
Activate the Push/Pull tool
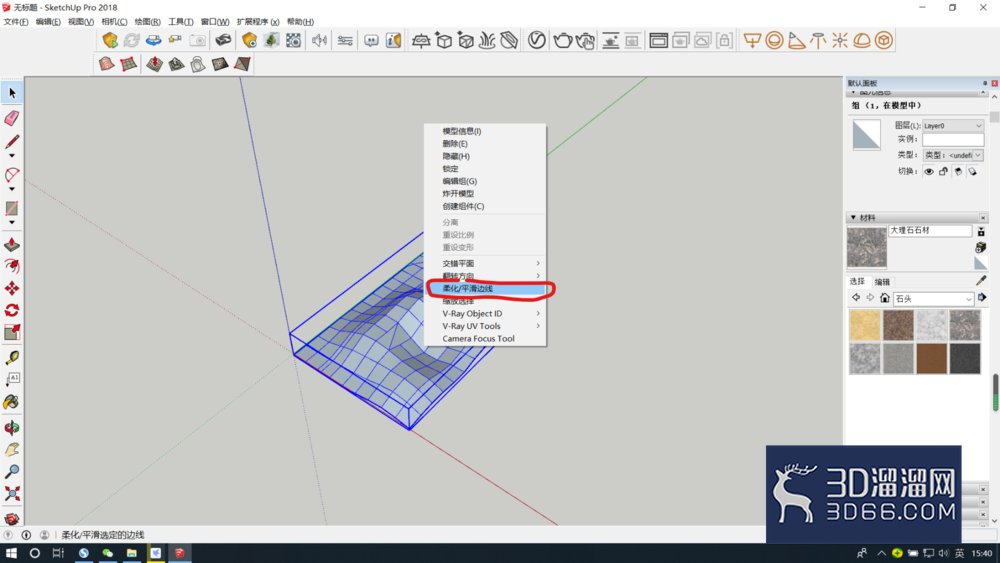pos(12,245)
